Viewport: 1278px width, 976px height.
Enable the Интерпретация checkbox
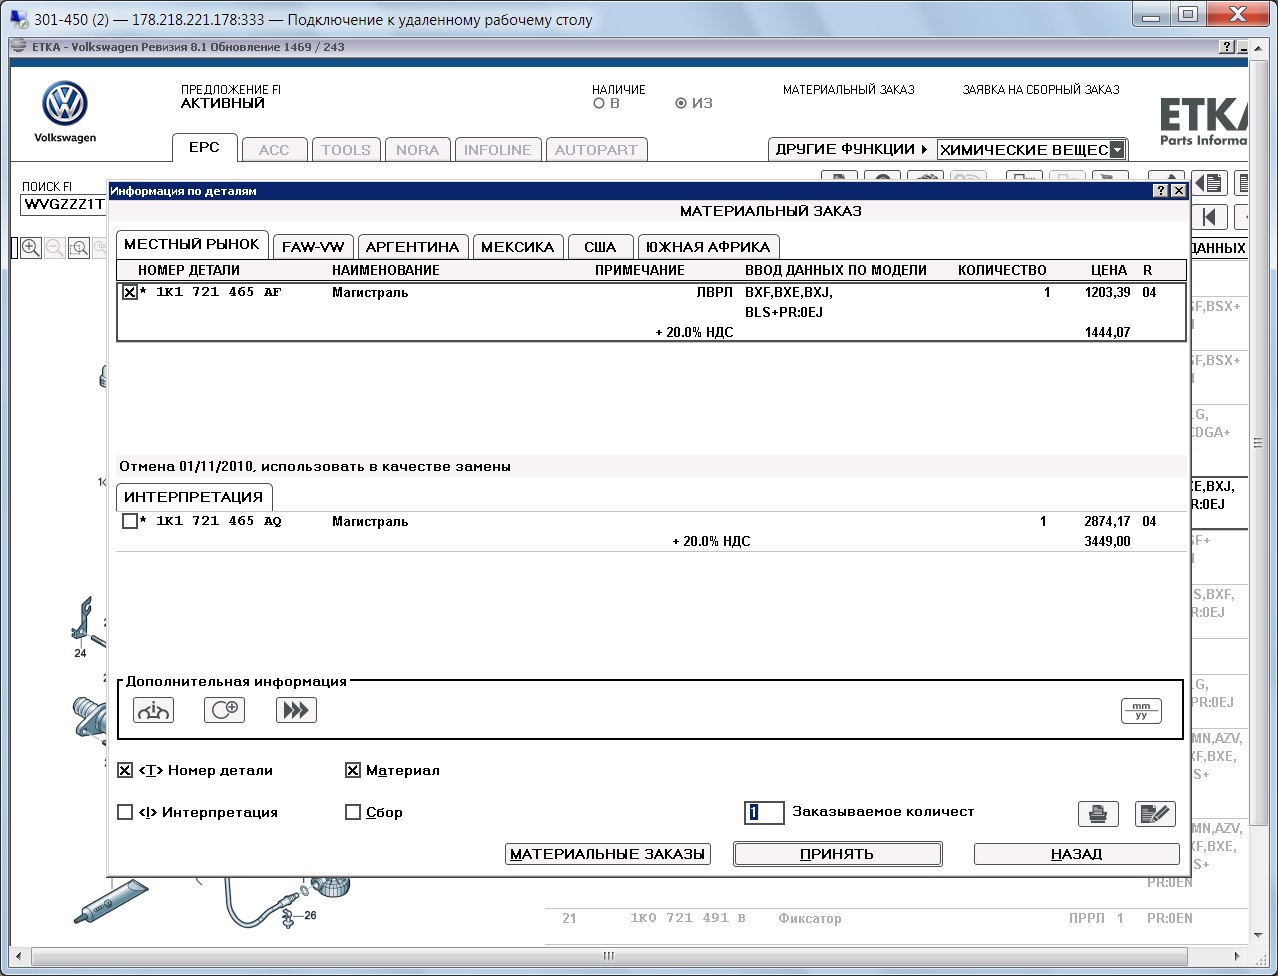point(125,812)
